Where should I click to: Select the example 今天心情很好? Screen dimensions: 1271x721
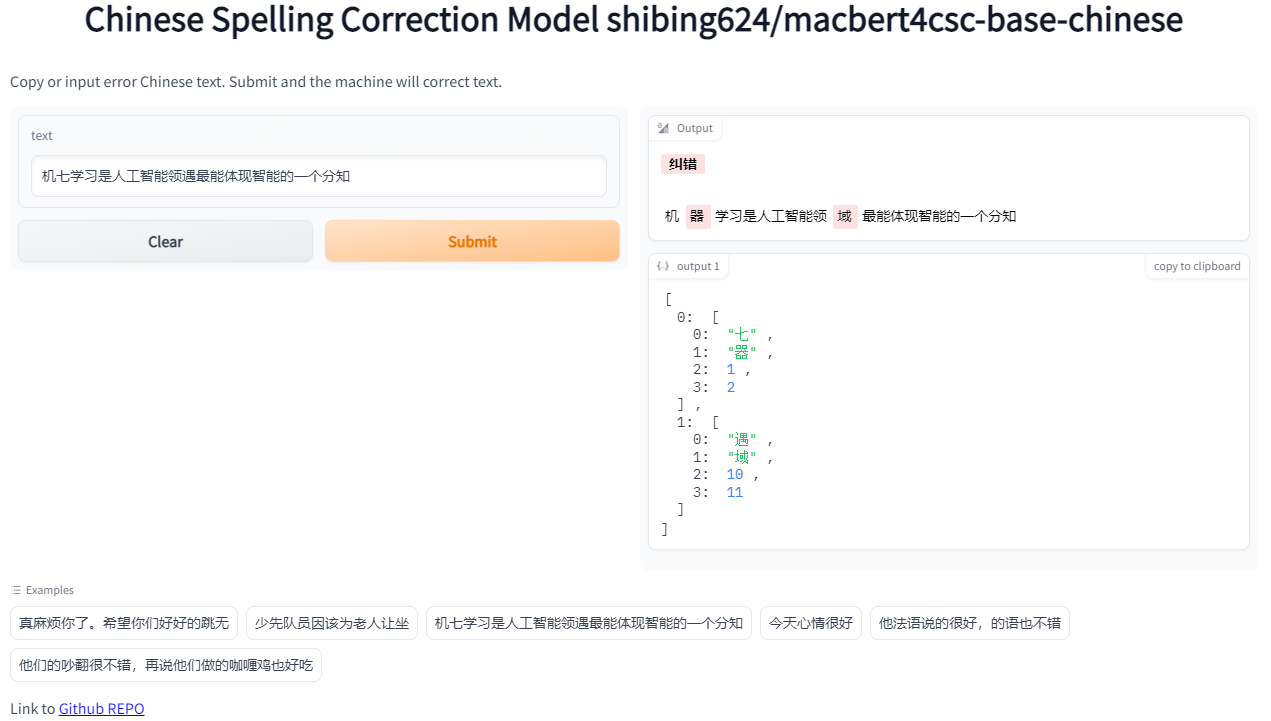810,622
